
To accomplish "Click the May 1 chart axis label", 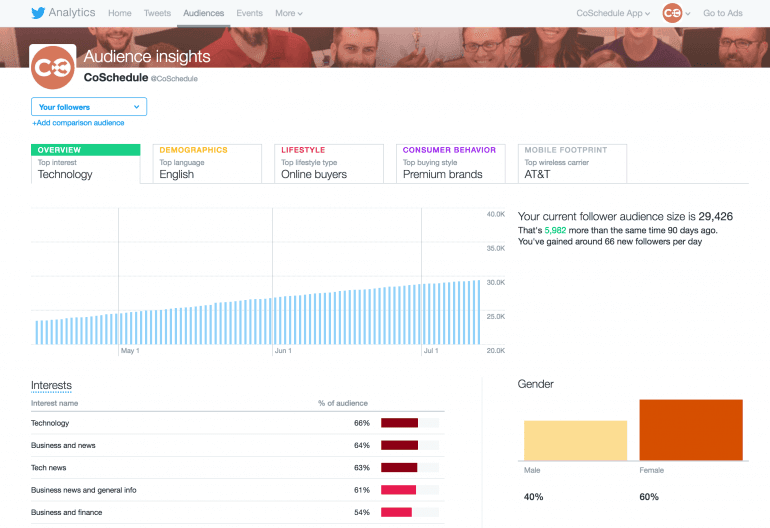I will click(130, 351).
